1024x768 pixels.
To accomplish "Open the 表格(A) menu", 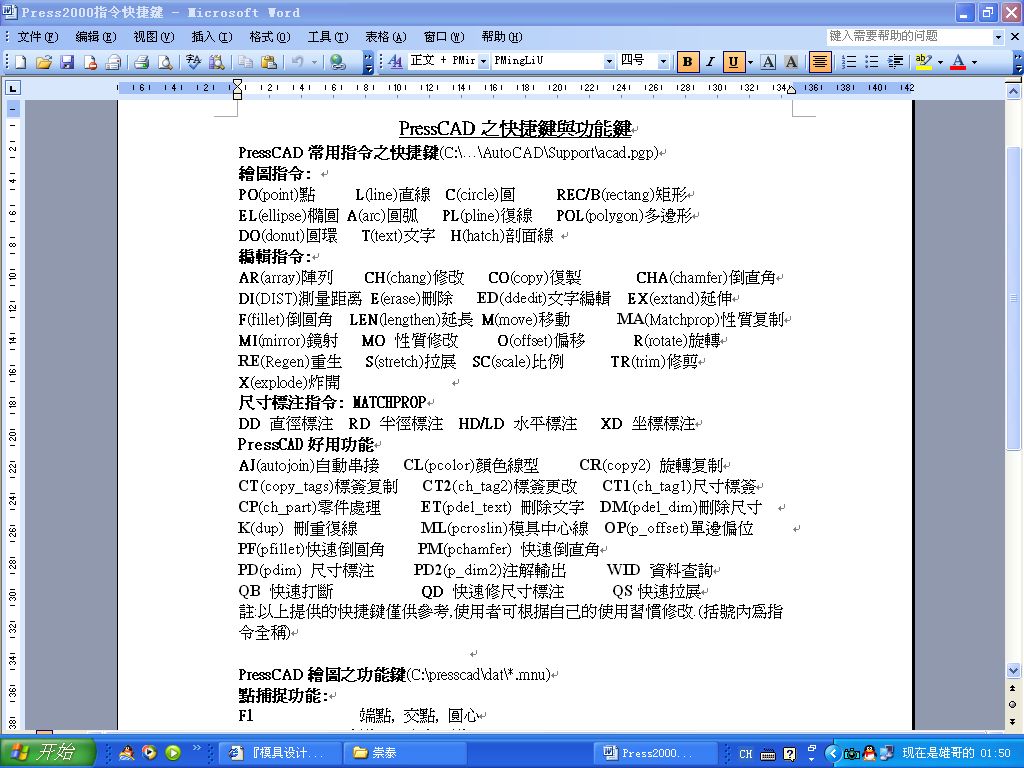I will pyautogui.click(x=385, y=37).
